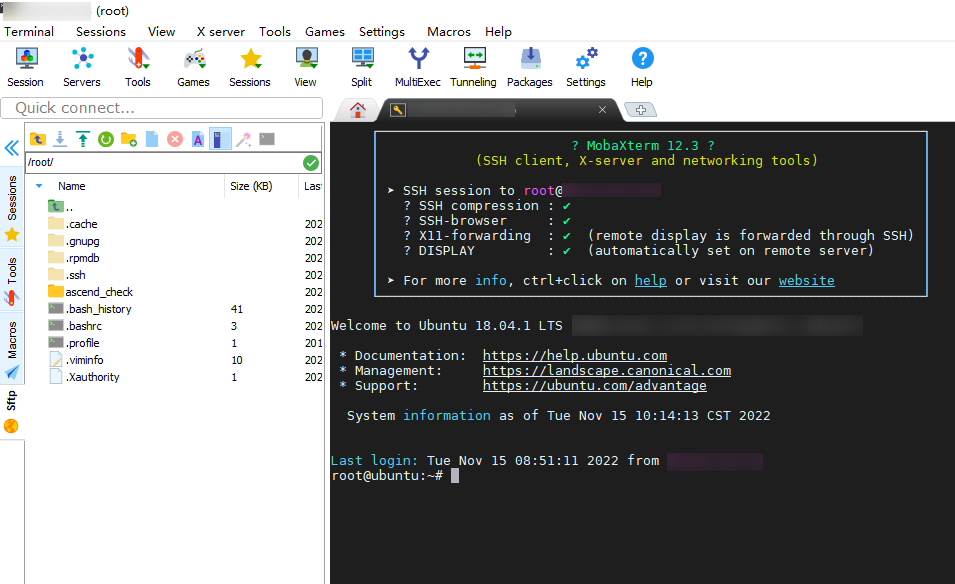Click the Quick connect input field
The height and width of the screenshot is (584, 955).
(161, 108)
